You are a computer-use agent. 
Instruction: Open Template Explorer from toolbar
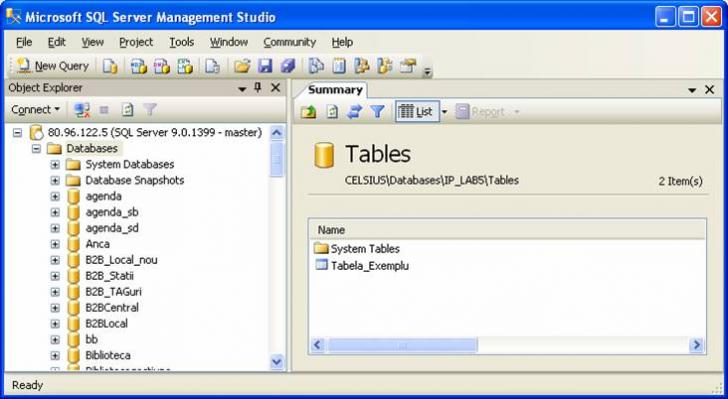384,66
